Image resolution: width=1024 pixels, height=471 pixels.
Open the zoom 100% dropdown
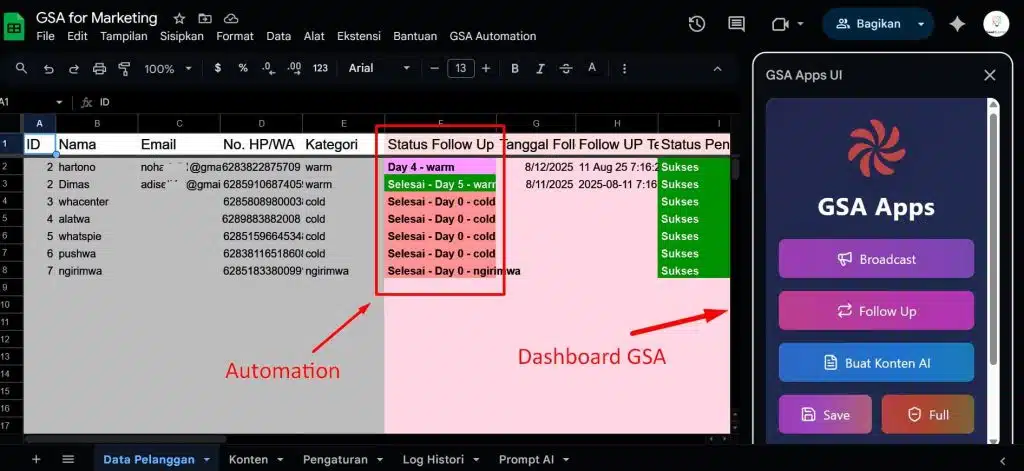168,69
